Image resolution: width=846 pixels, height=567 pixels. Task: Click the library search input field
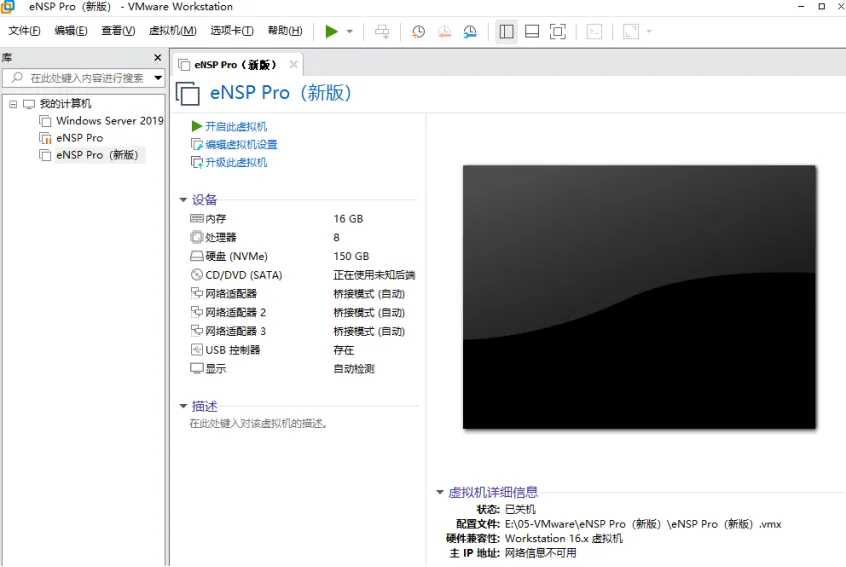point(79,78)
